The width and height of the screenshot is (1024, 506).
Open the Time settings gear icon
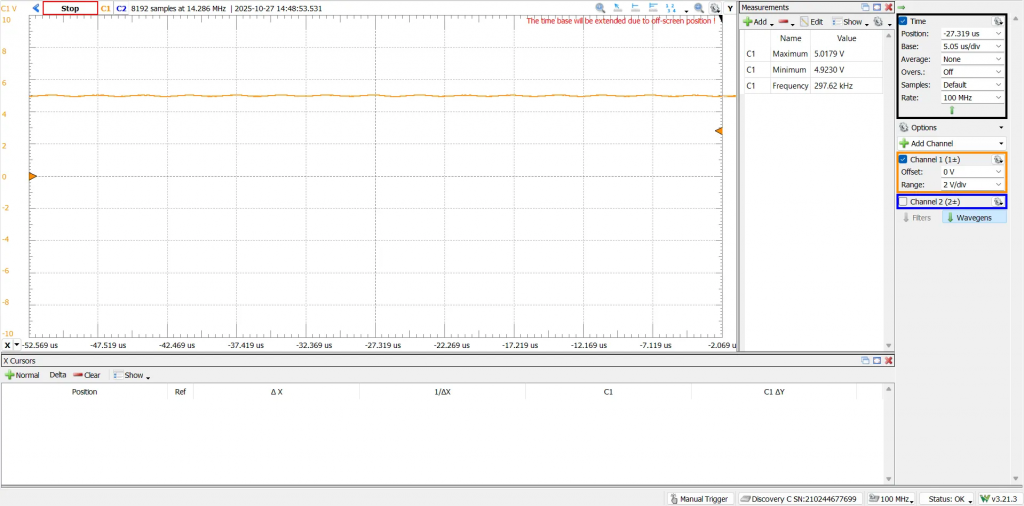[x=997, y=21]
